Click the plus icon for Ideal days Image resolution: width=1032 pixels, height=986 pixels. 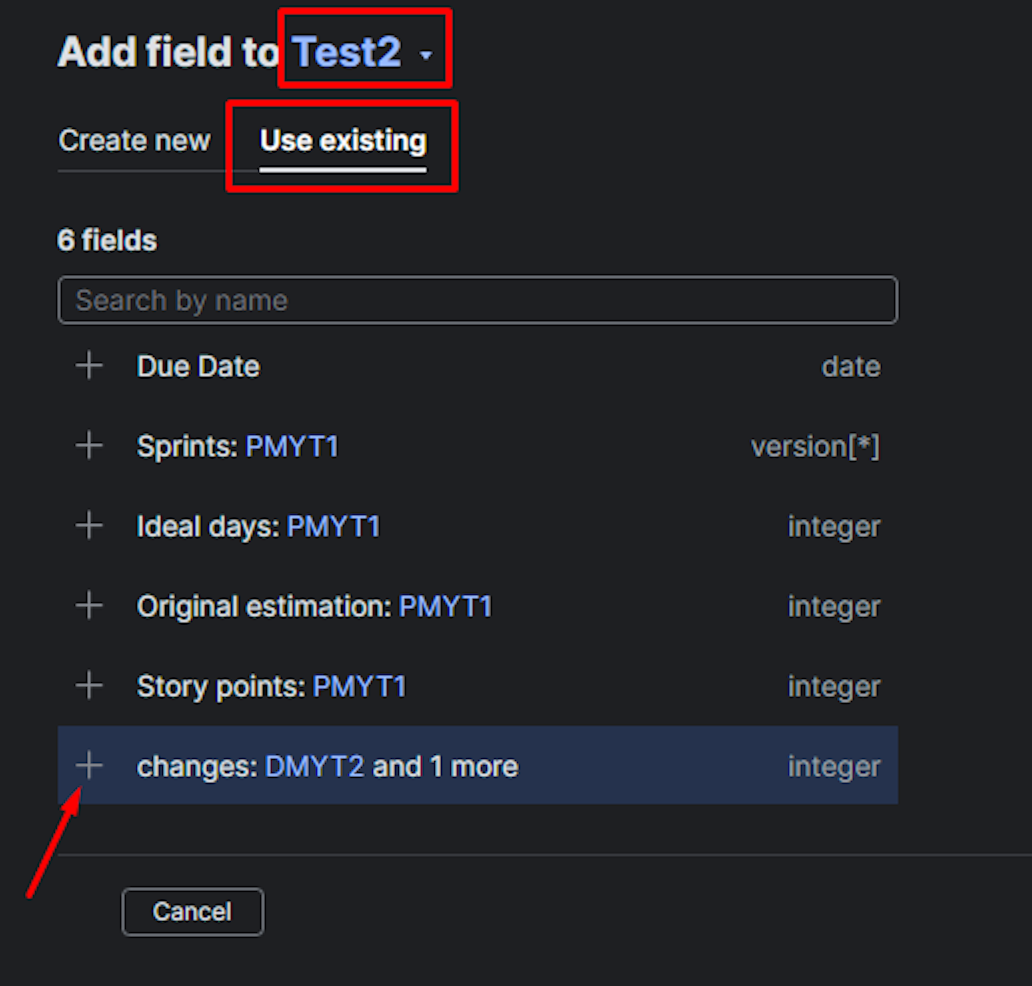click(89, 527)
